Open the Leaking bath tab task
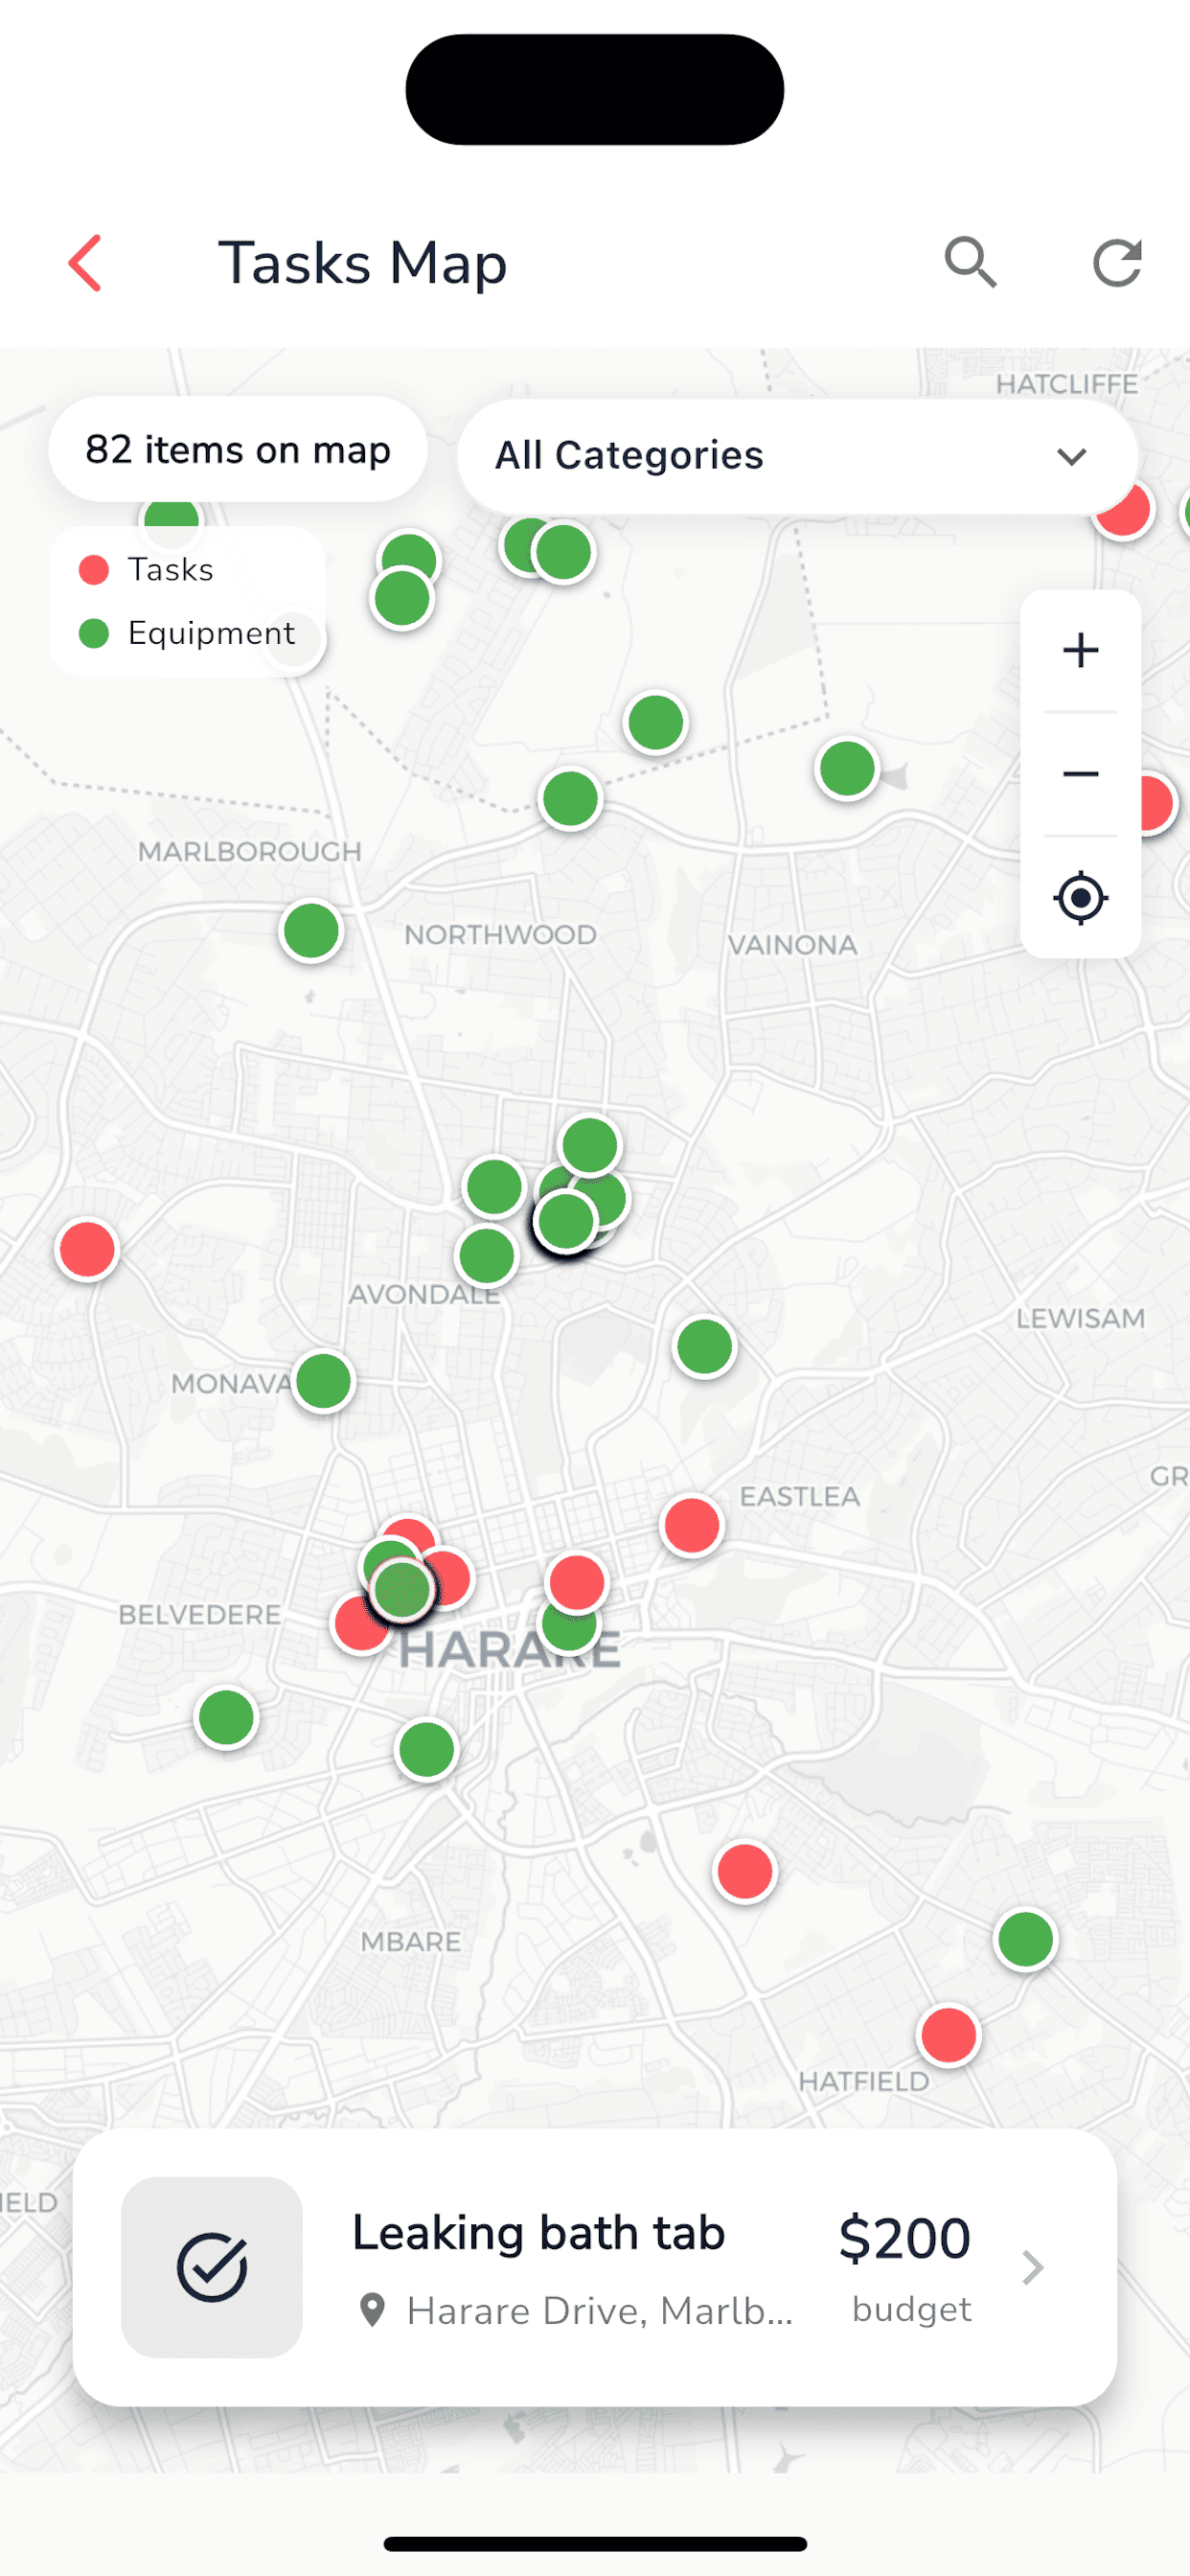The height and width of the screenshot is (2576, 1190). tap(538, 2233)
